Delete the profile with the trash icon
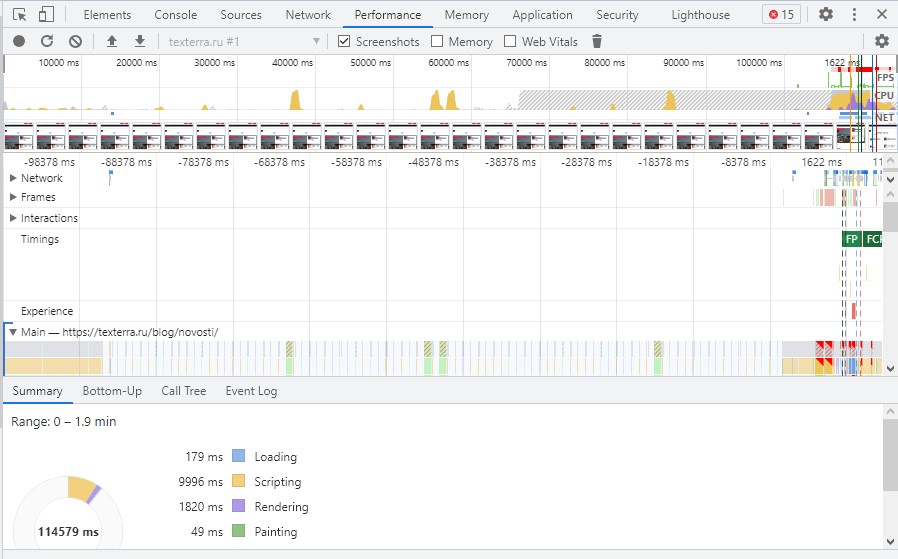 (597, 41)
